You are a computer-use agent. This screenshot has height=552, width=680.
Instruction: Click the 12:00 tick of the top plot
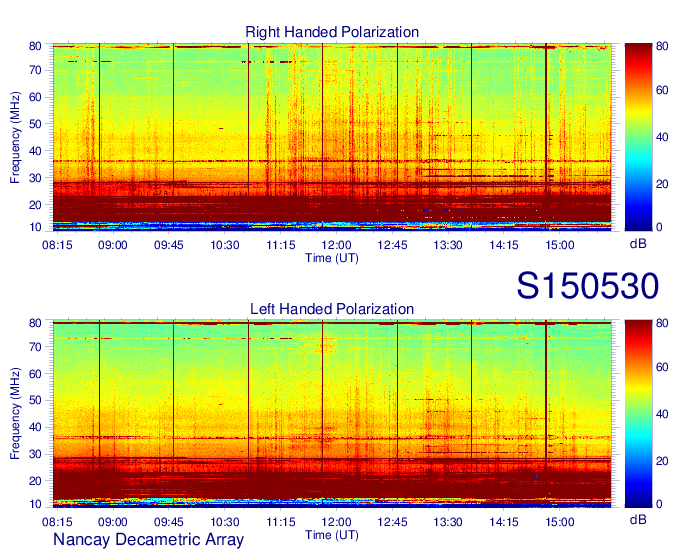pyautogui.click(x=337, y=245)
